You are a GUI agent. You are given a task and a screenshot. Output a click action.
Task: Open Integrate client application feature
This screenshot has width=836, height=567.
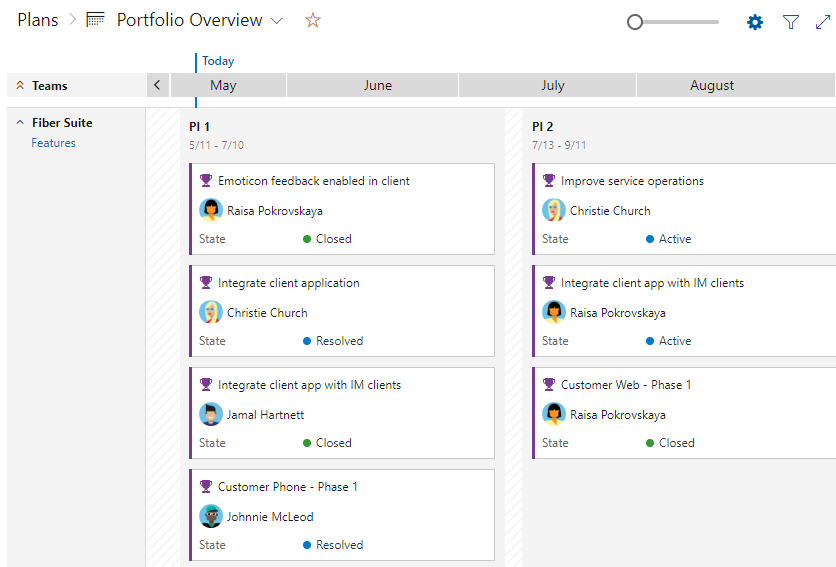pyautogui.click(x=288, y=283)
